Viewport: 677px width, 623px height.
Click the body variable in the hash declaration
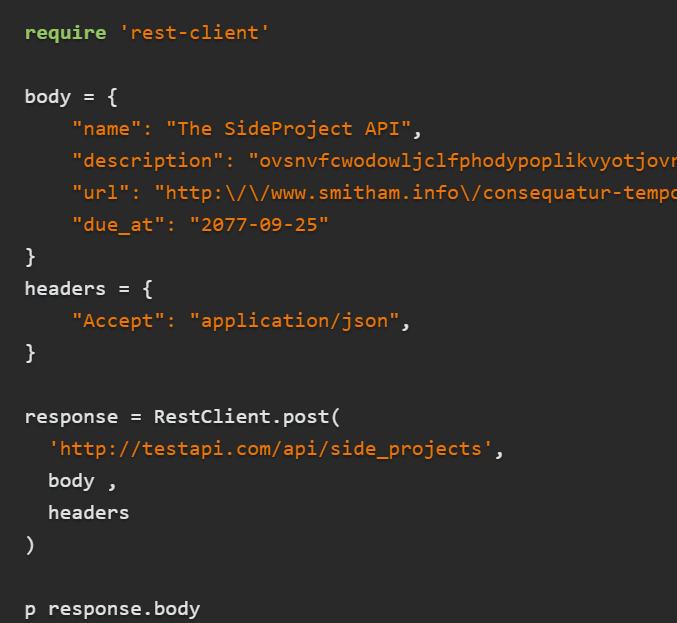click(x=47, y=97)
